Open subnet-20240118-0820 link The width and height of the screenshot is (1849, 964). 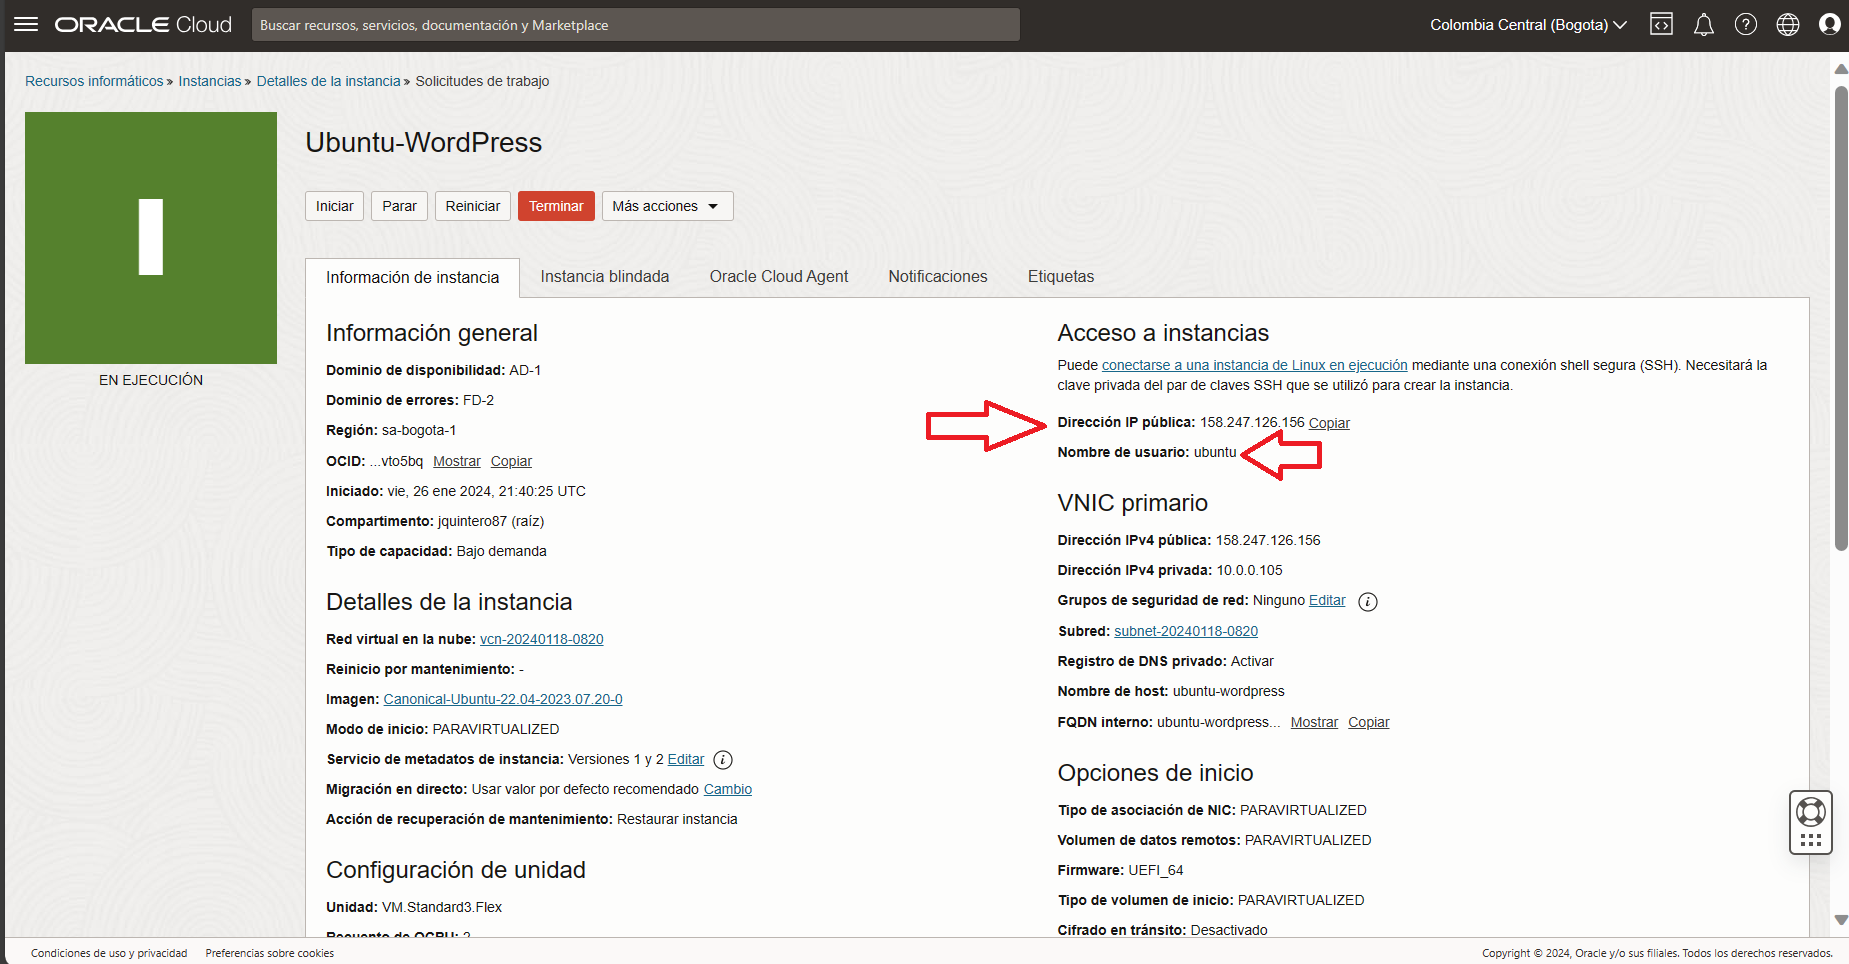[x=1186, y=631]
